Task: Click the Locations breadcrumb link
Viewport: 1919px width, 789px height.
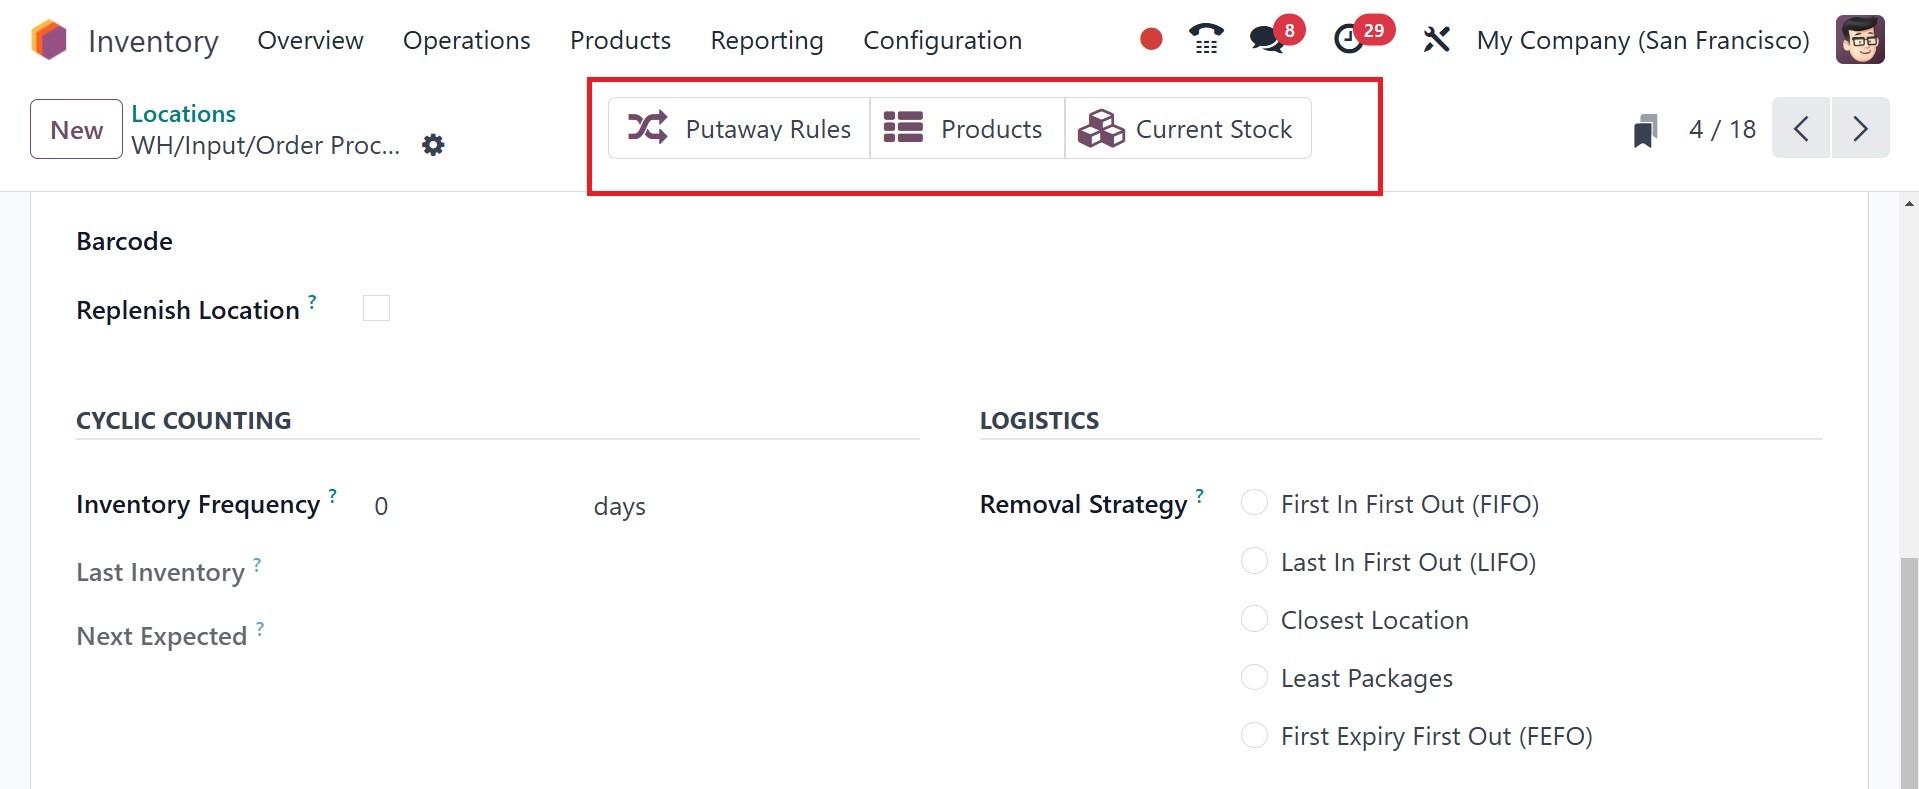Action: pyautogui.click(x=183, y=114)
